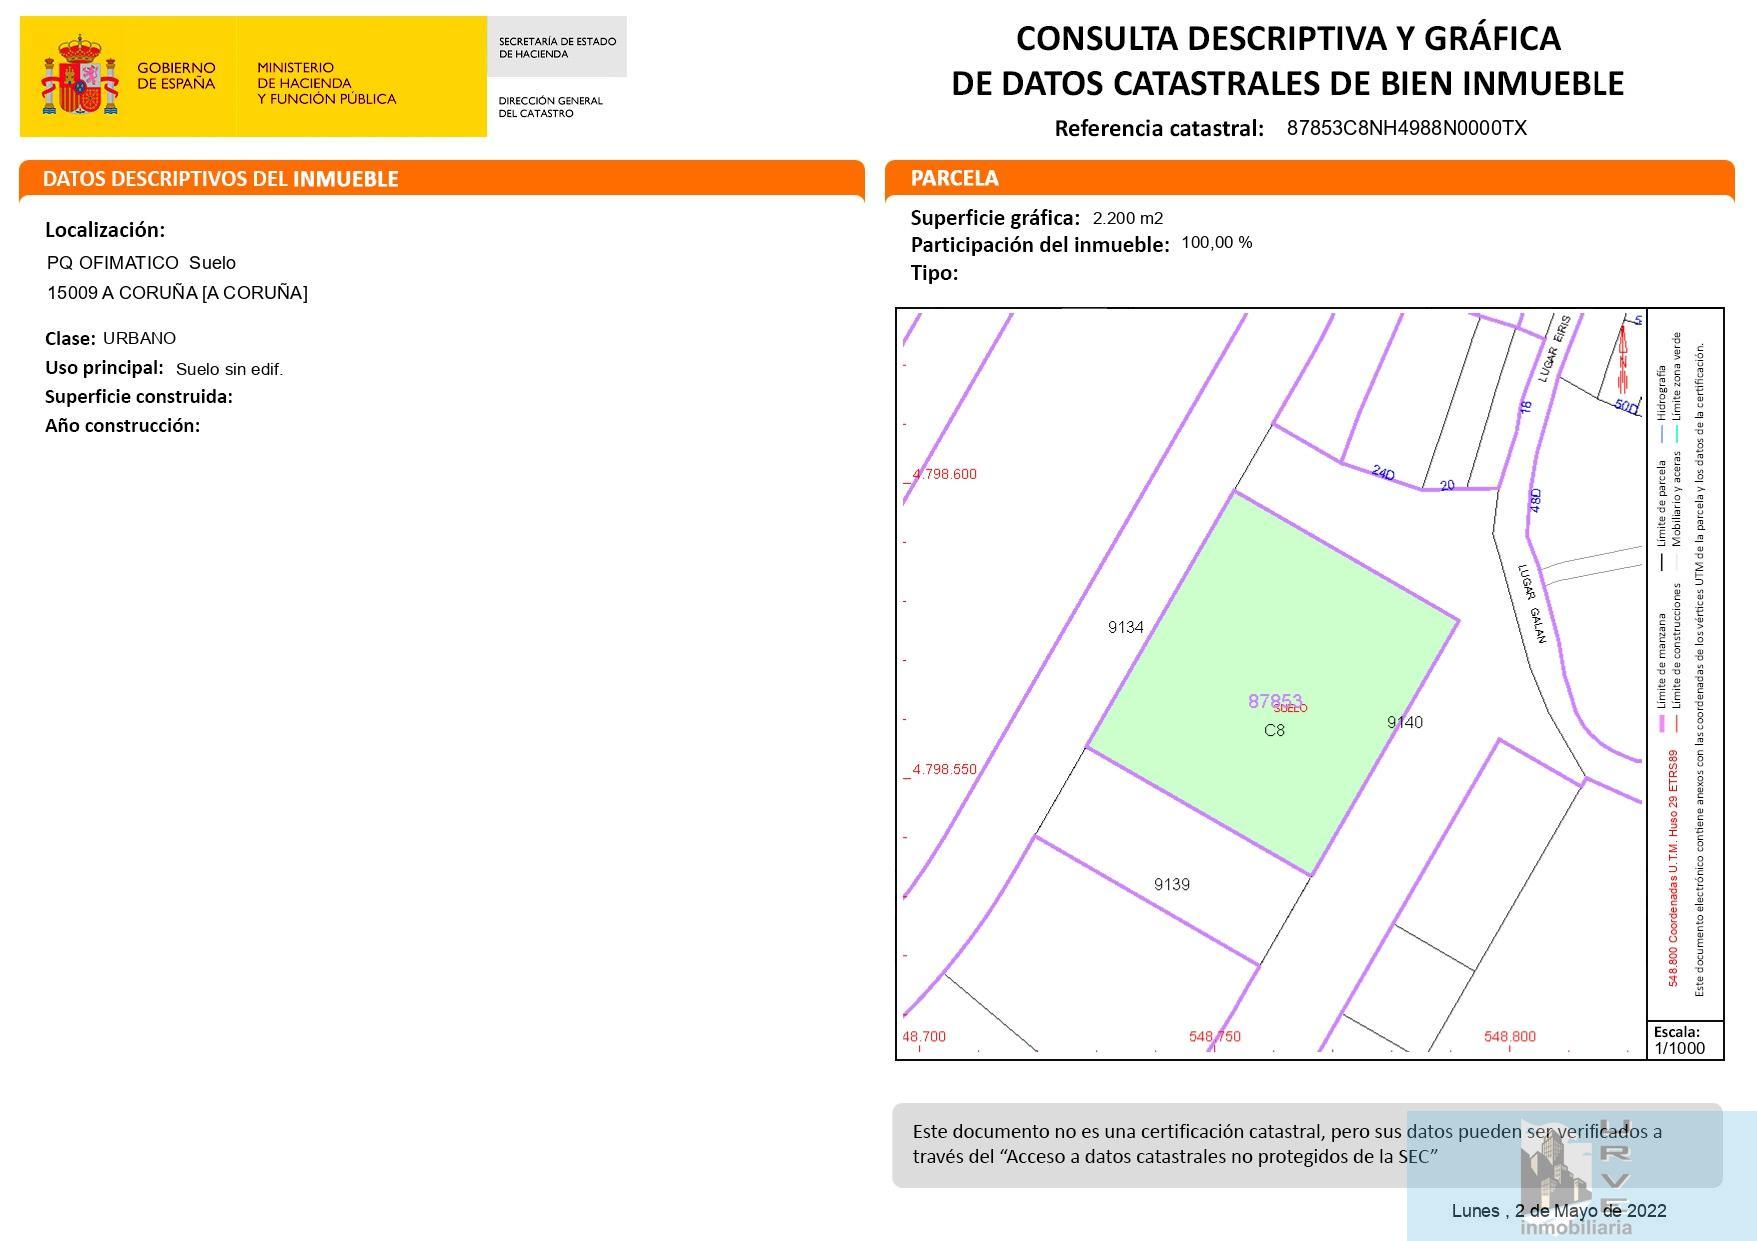The height and width of the screenshot is (1241, 1757).
Task: Select parcel label 9139 on the map
Action: tap(1171, 884)
